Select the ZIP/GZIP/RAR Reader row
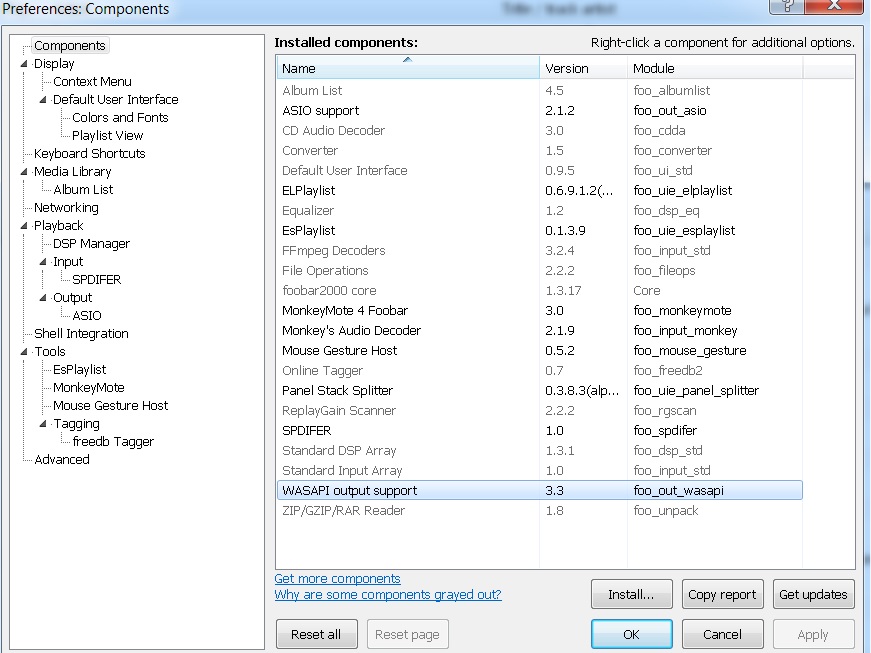Viewport: 871px width, 653px height. point(539,510)
